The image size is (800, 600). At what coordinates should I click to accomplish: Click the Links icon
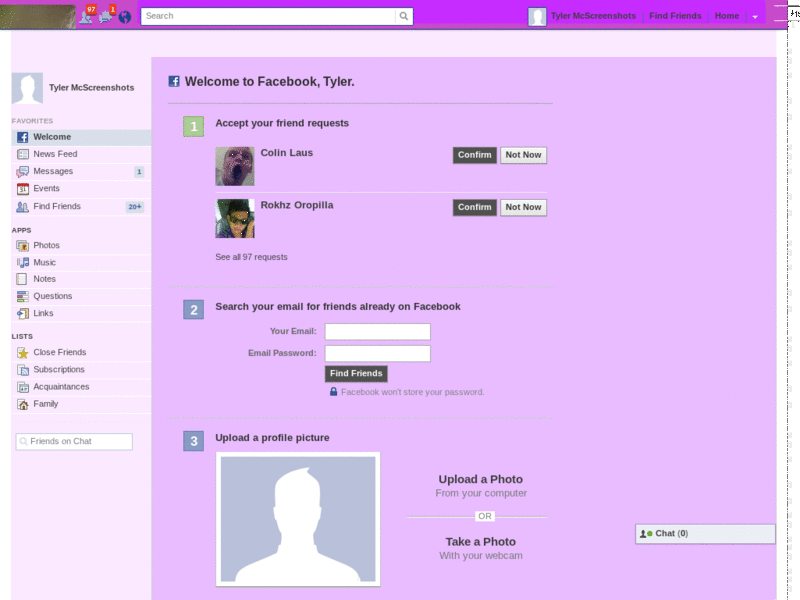[22, 314]
